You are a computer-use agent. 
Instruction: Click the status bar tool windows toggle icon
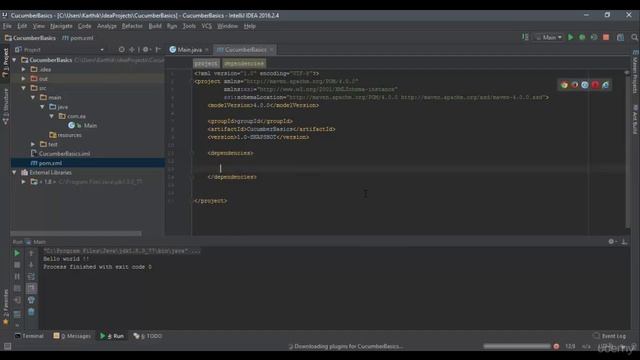point(7,346)
